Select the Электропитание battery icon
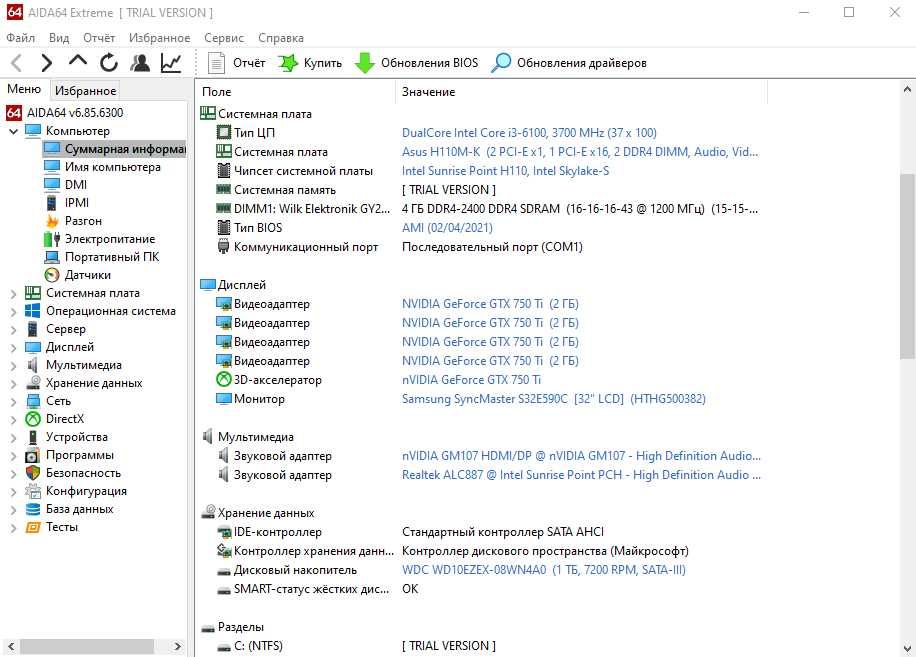The image size is (916, 657). coord(52,239)
